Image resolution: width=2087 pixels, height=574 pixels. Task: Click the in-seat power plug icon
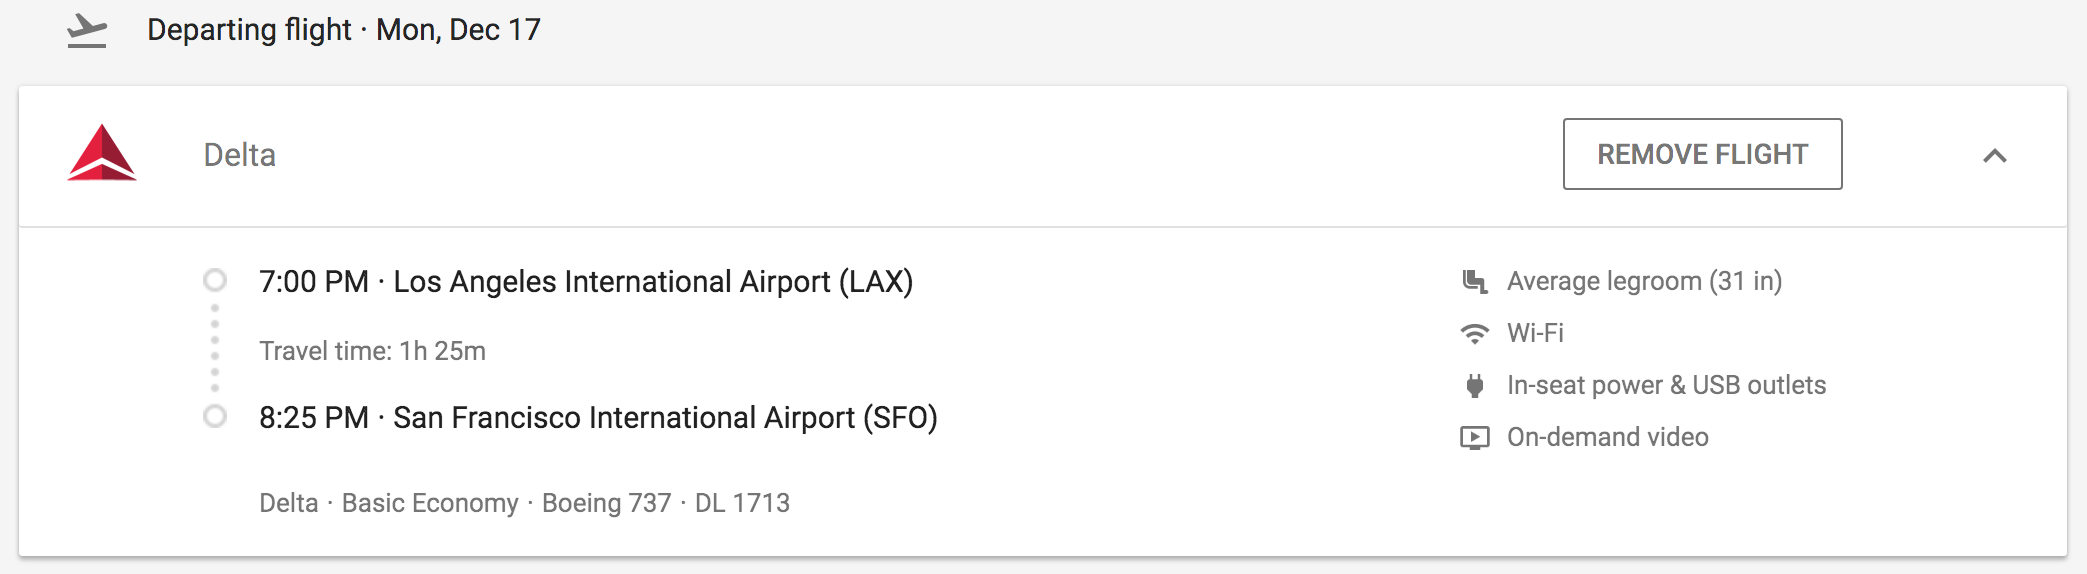coord(1474,386)
